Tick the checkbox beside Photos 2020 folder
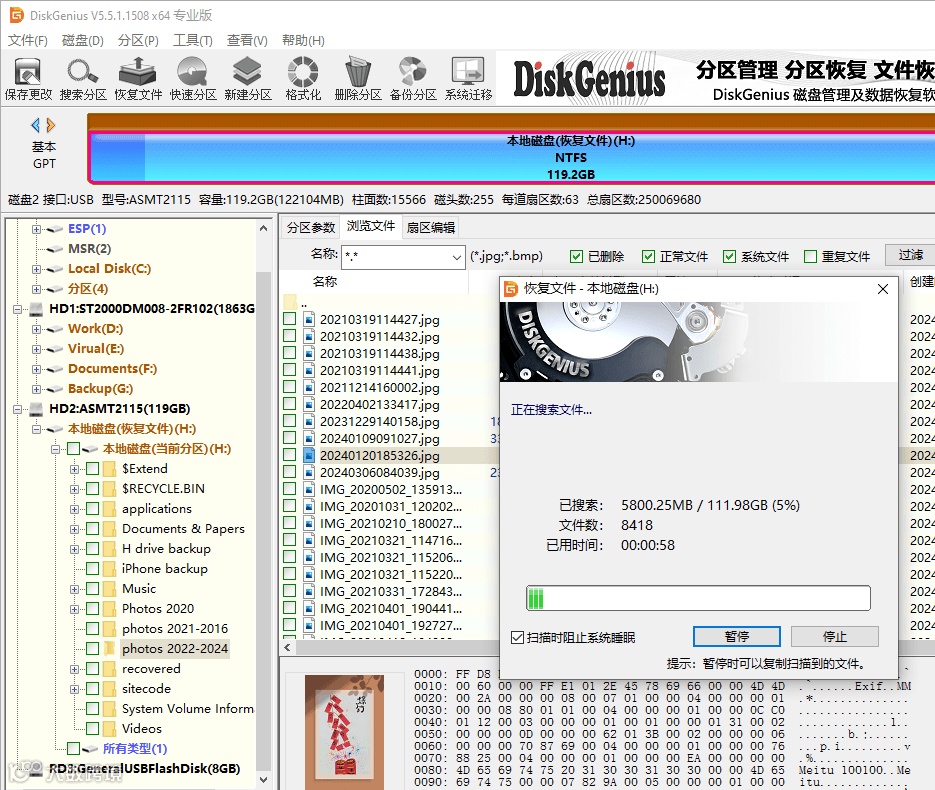This screenshot has height=790, width=935. [92, 609]
